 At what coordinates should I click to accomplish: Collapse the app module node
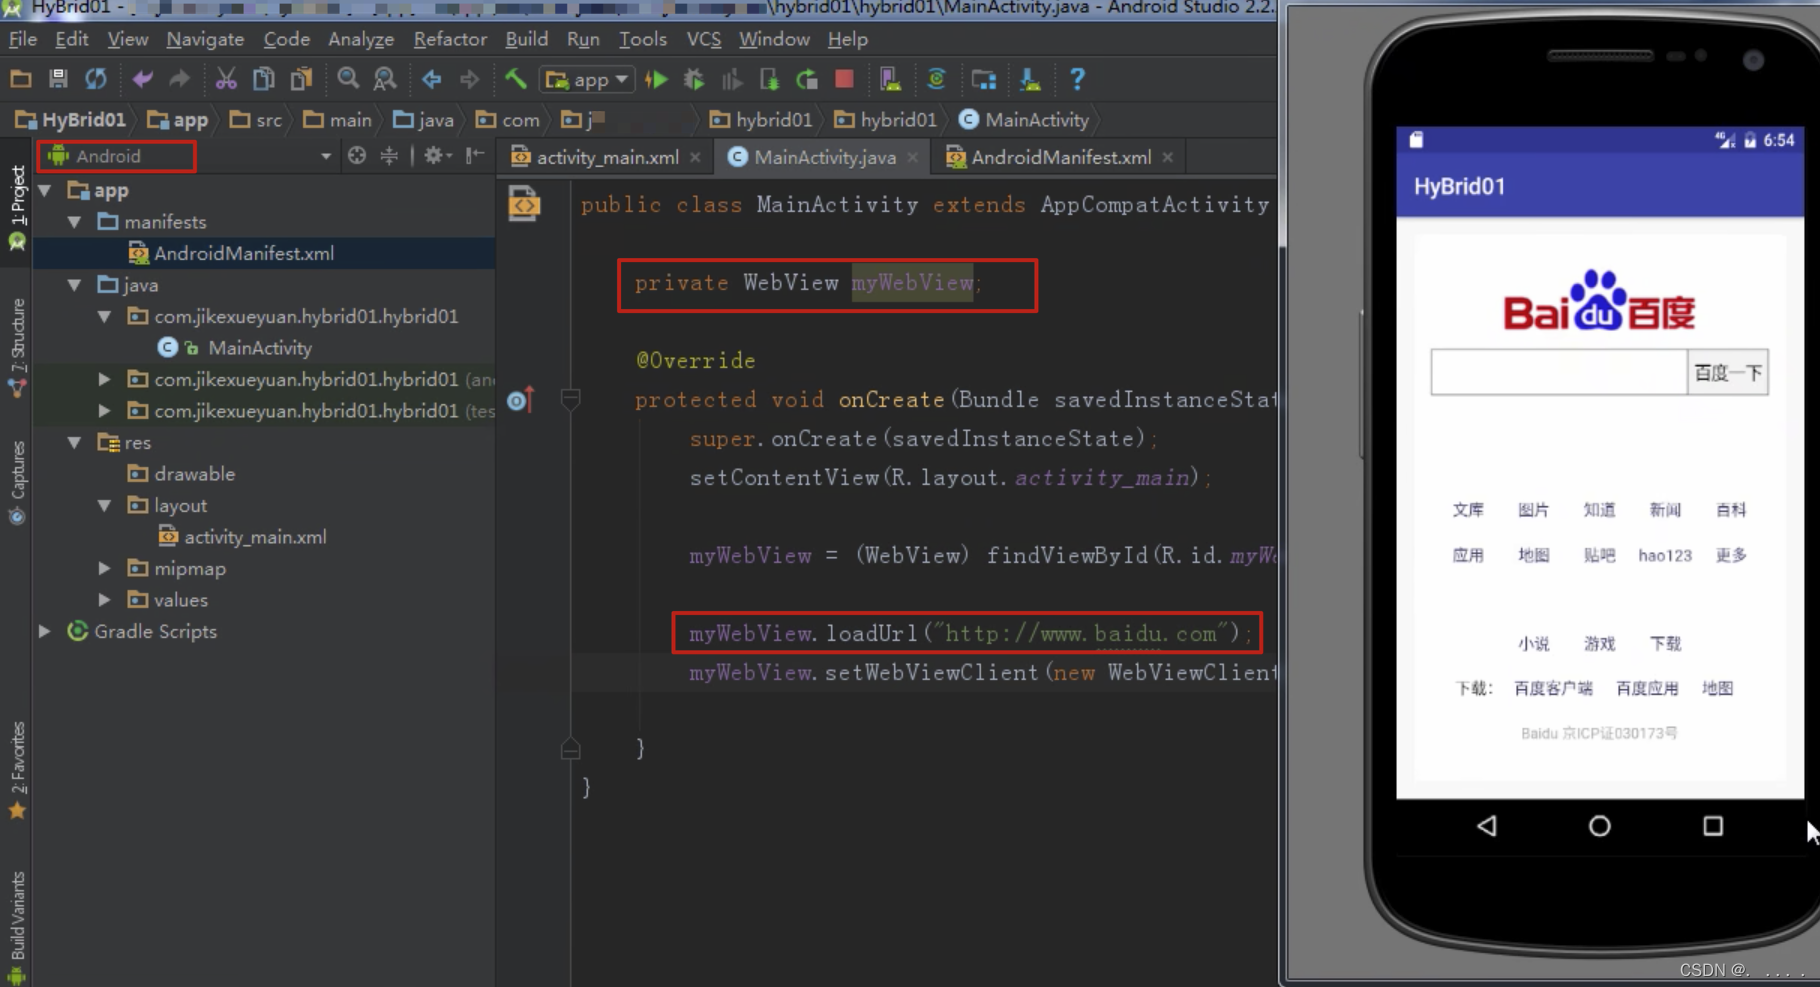[45, 190]
